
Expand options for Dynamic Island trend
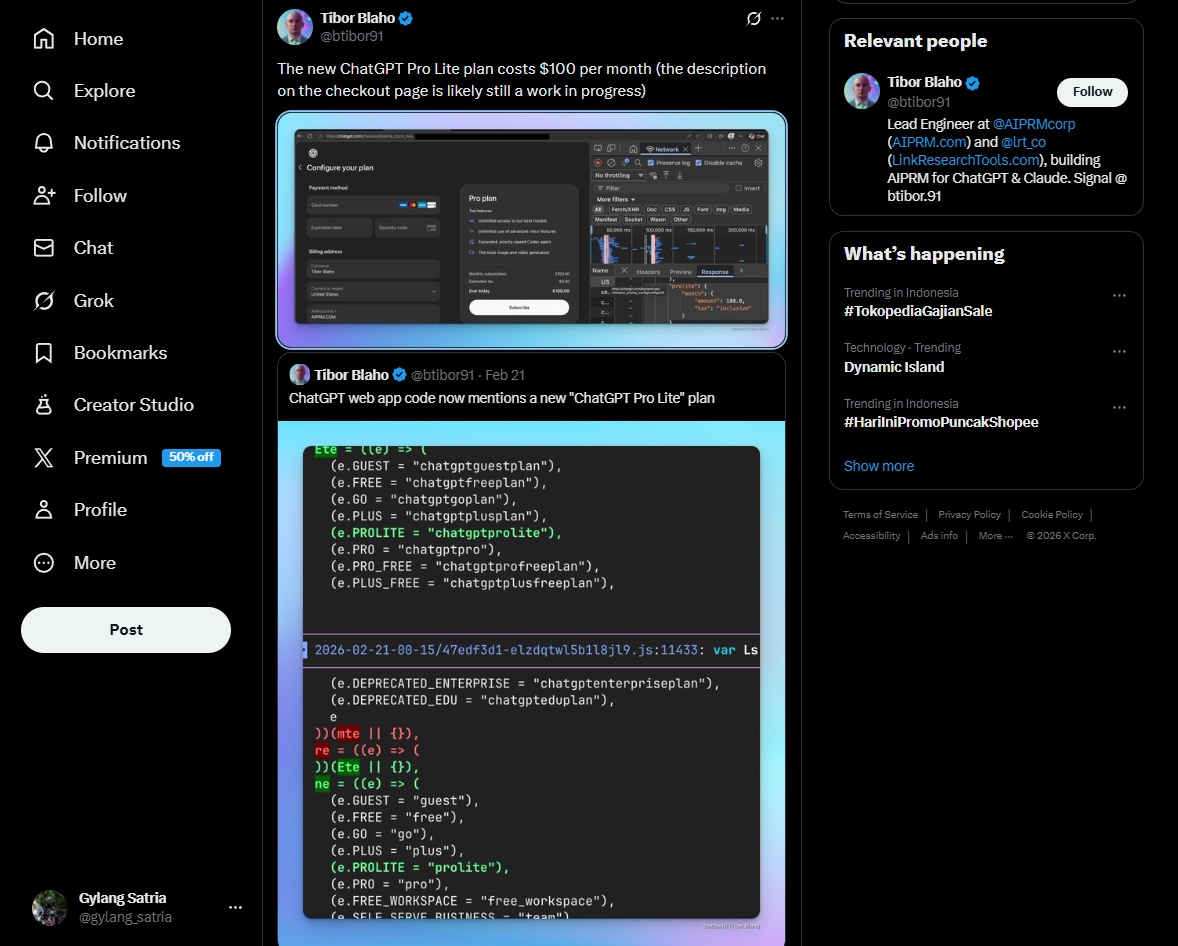tap(1119, 351)
